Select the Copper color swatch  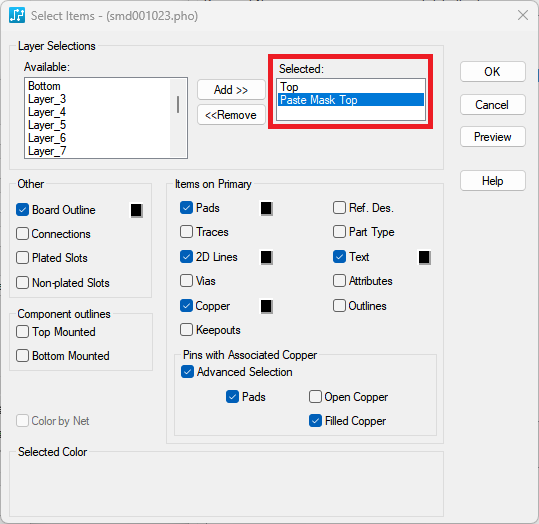266,306
